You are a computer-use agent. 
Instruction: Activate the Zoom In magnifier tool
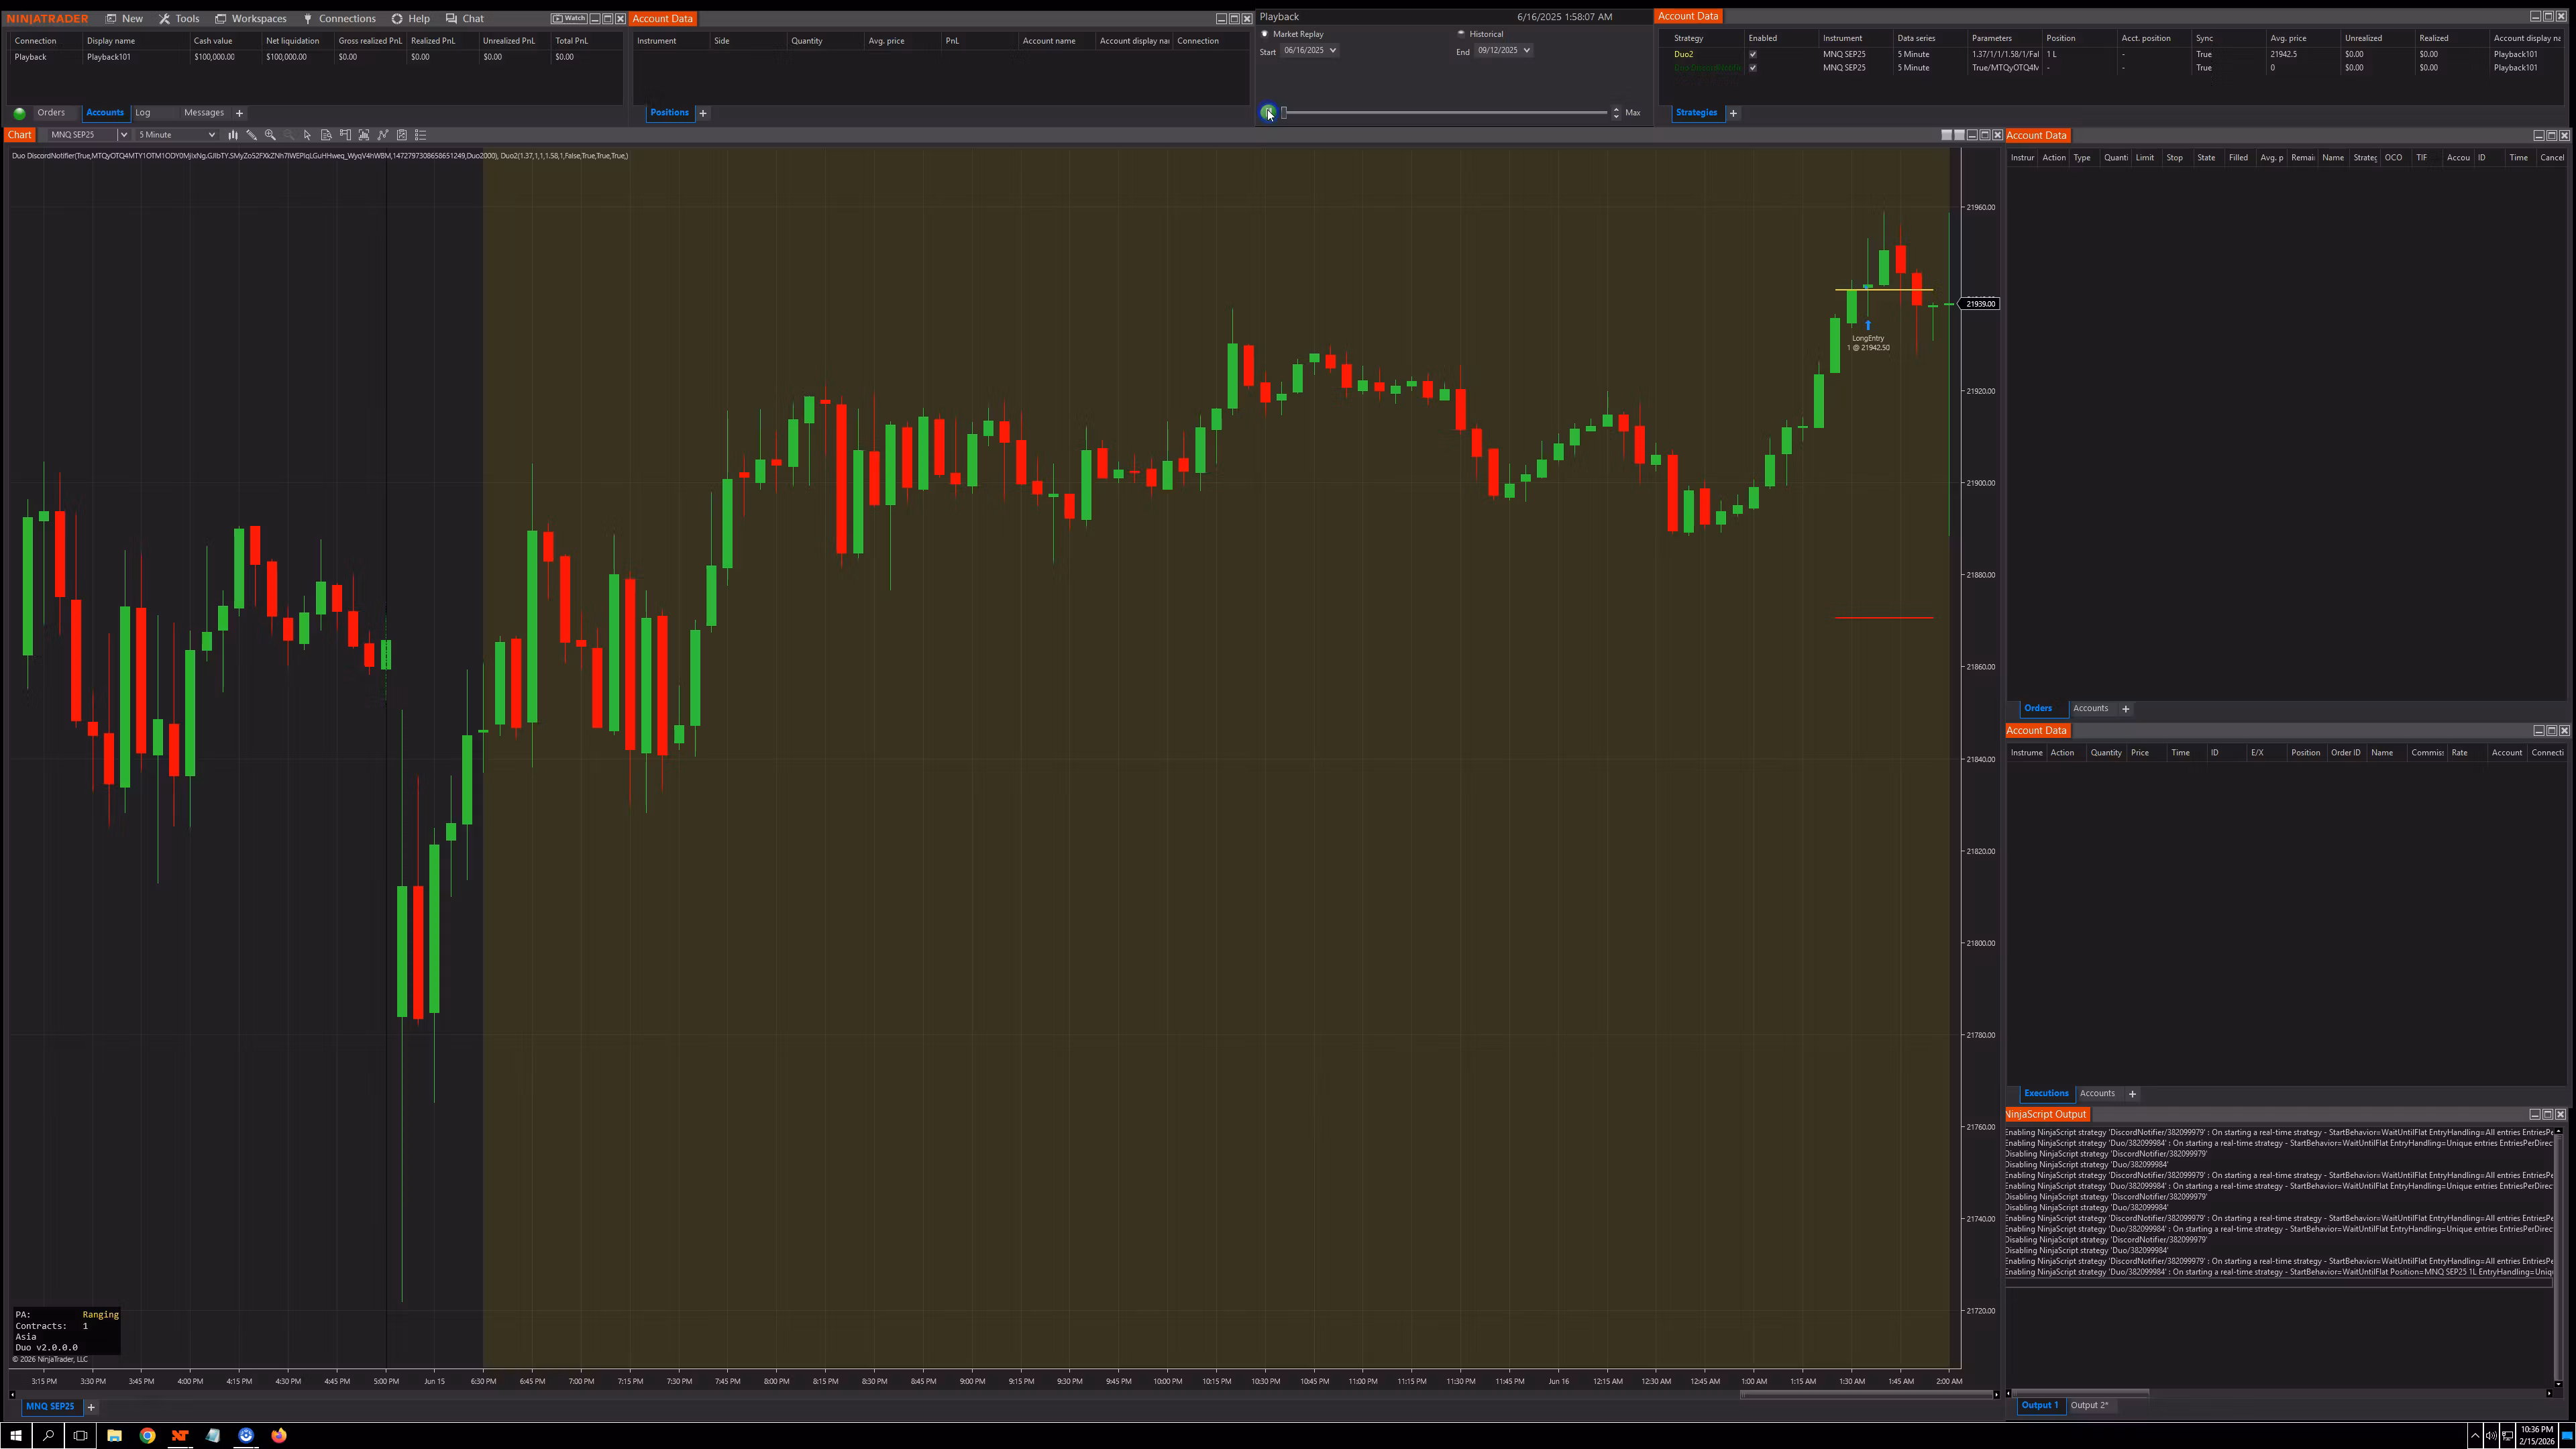270,134
